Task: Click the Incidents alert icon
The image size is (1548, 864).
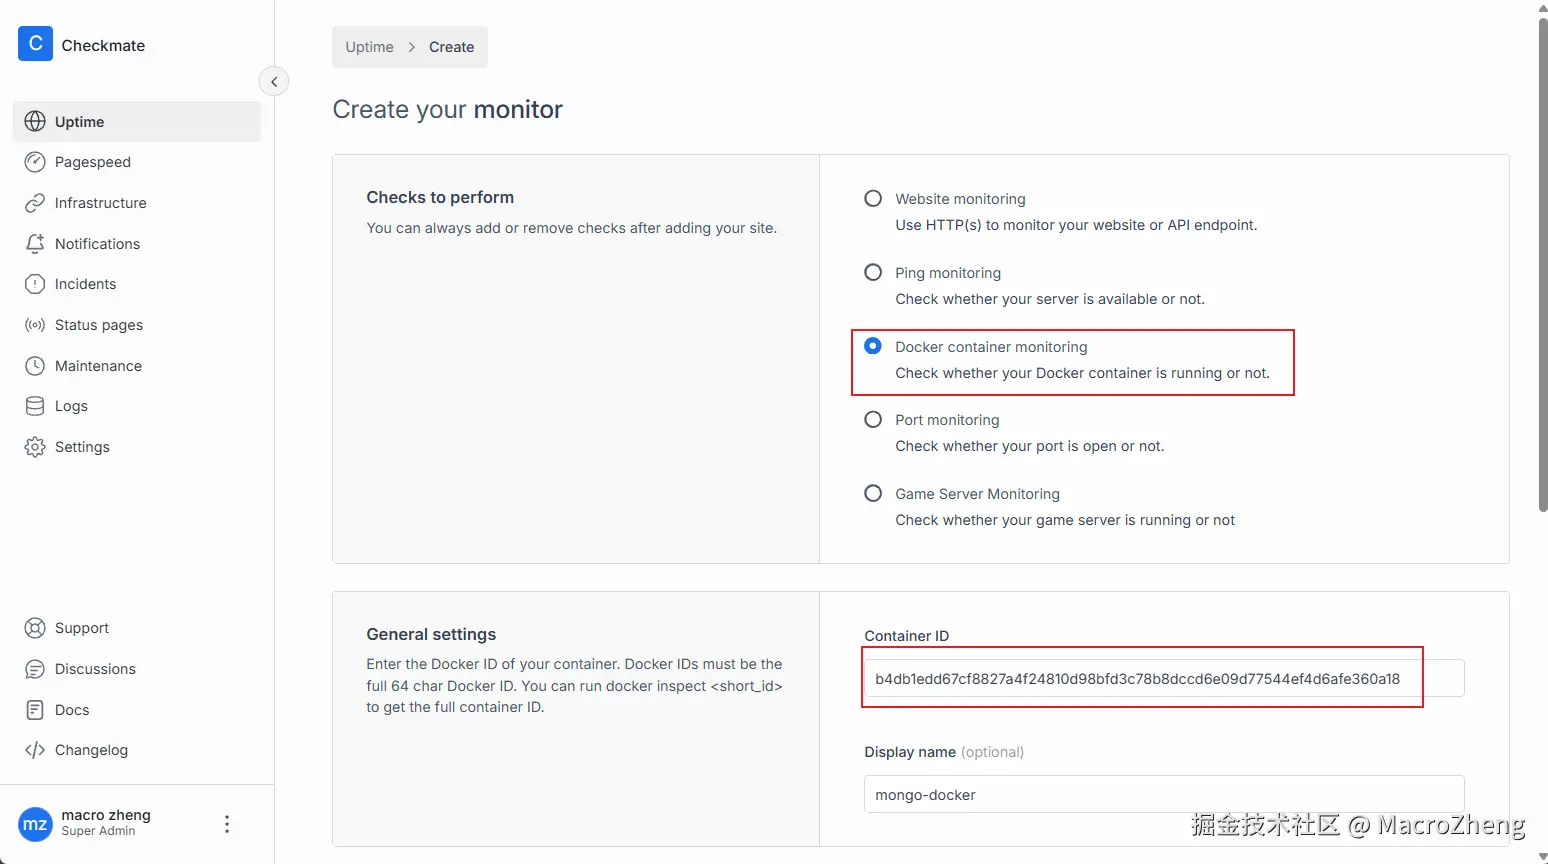Action: (35, 284)
